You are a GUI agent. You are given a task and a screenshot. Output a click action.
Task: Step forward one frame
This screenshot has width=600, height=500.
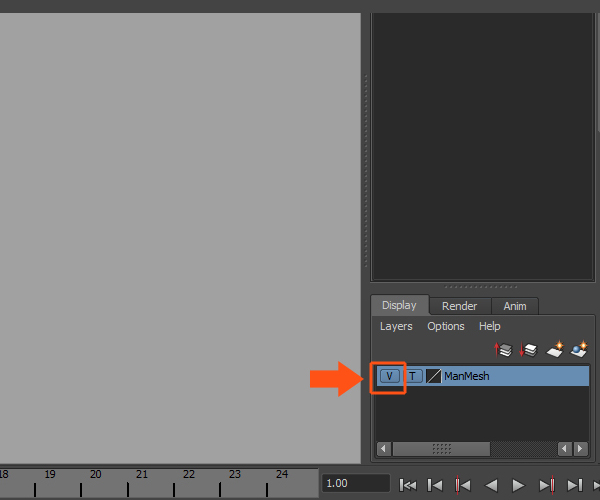pos(575,485)
